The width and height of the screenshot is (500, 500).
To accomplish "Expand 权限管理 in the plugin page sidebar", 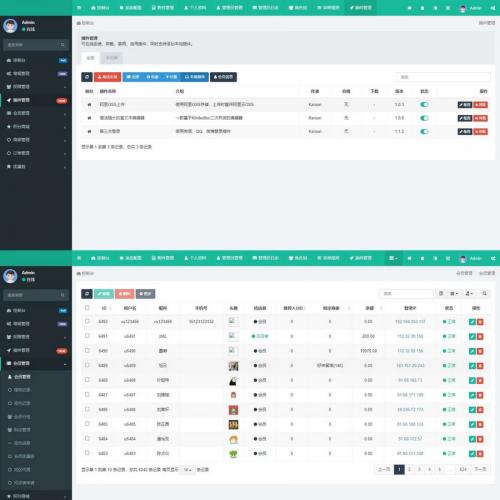I will pos(36,87).
